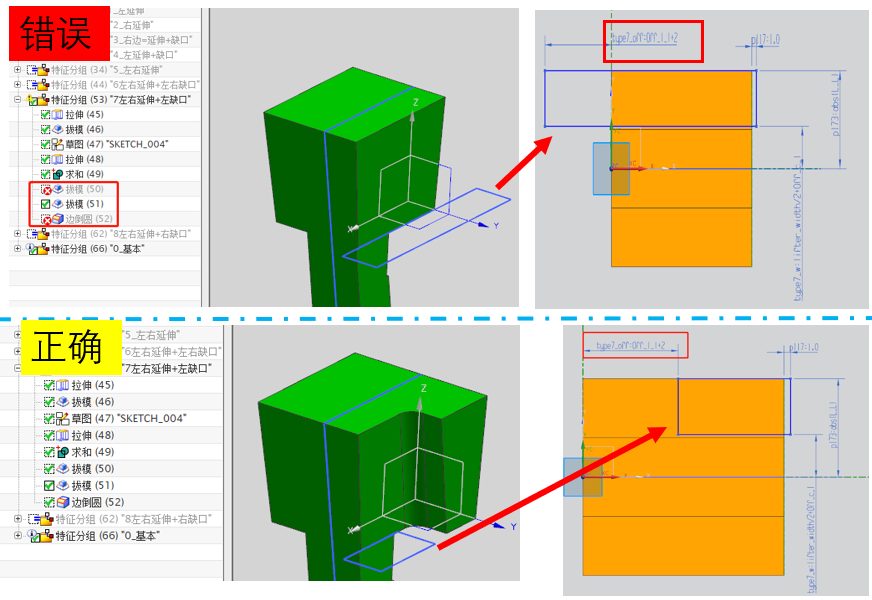Select dimension type7_off:Off_l_l+2 in lower sketch
The height and width of the screenshot is (600, 872).
pyautogui.click(x=631, y=345)
